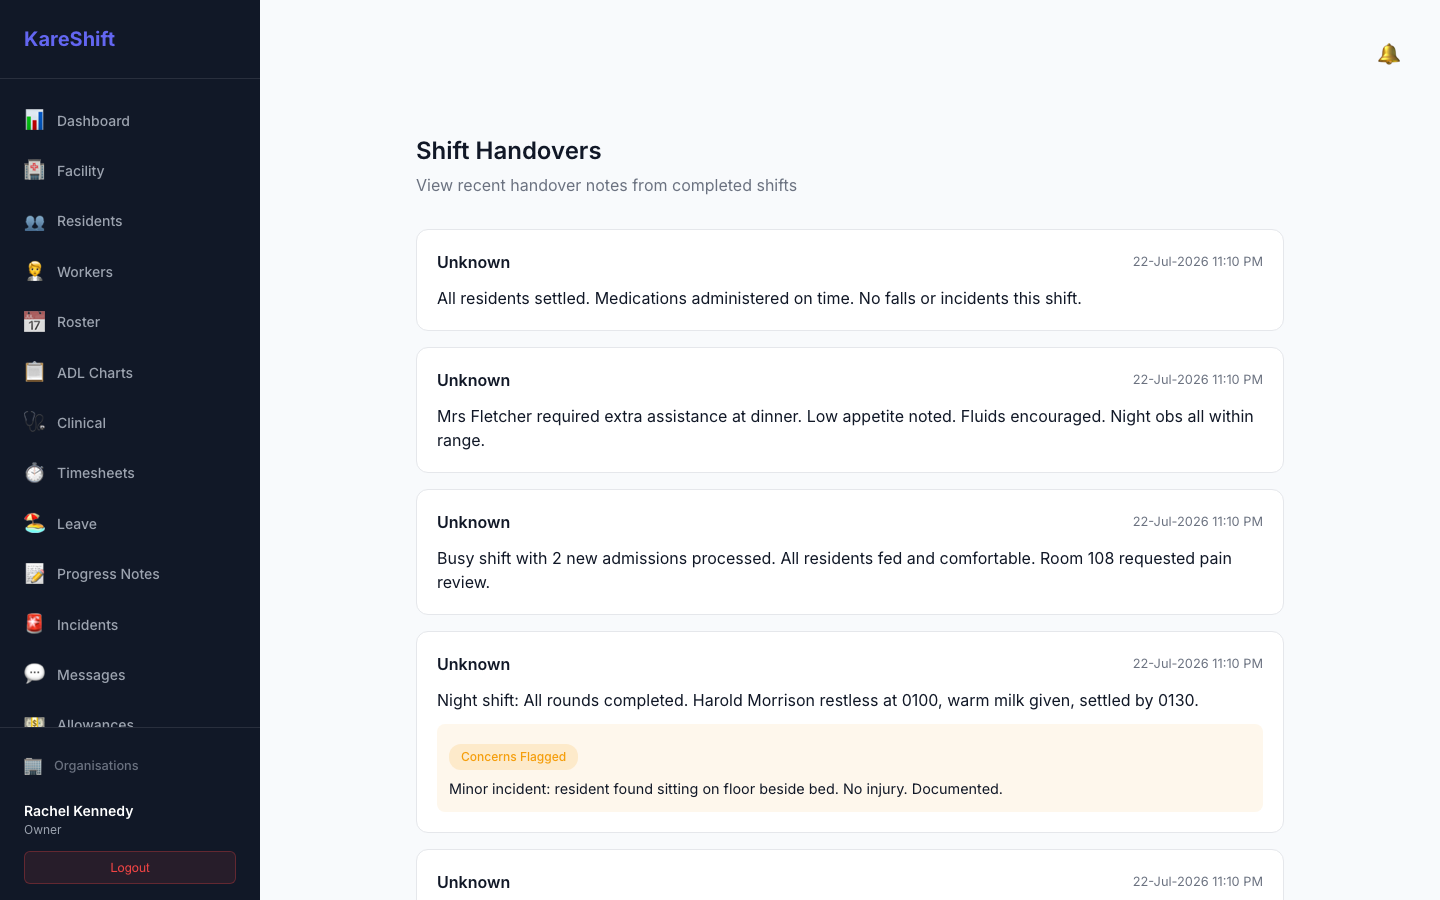Click the Clinical stethoscope icon
1440x900 pixels.
click(34, 422)
